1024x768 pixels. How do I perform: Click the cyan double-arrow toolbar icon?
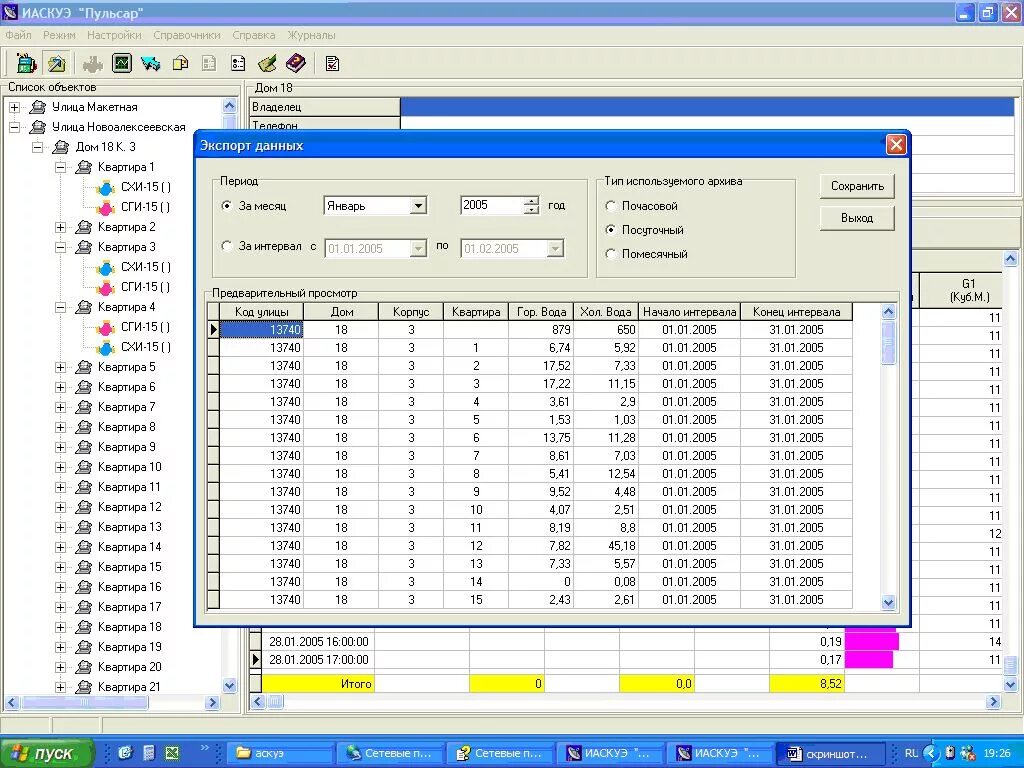pyautogui.click(x=151, y=63)
